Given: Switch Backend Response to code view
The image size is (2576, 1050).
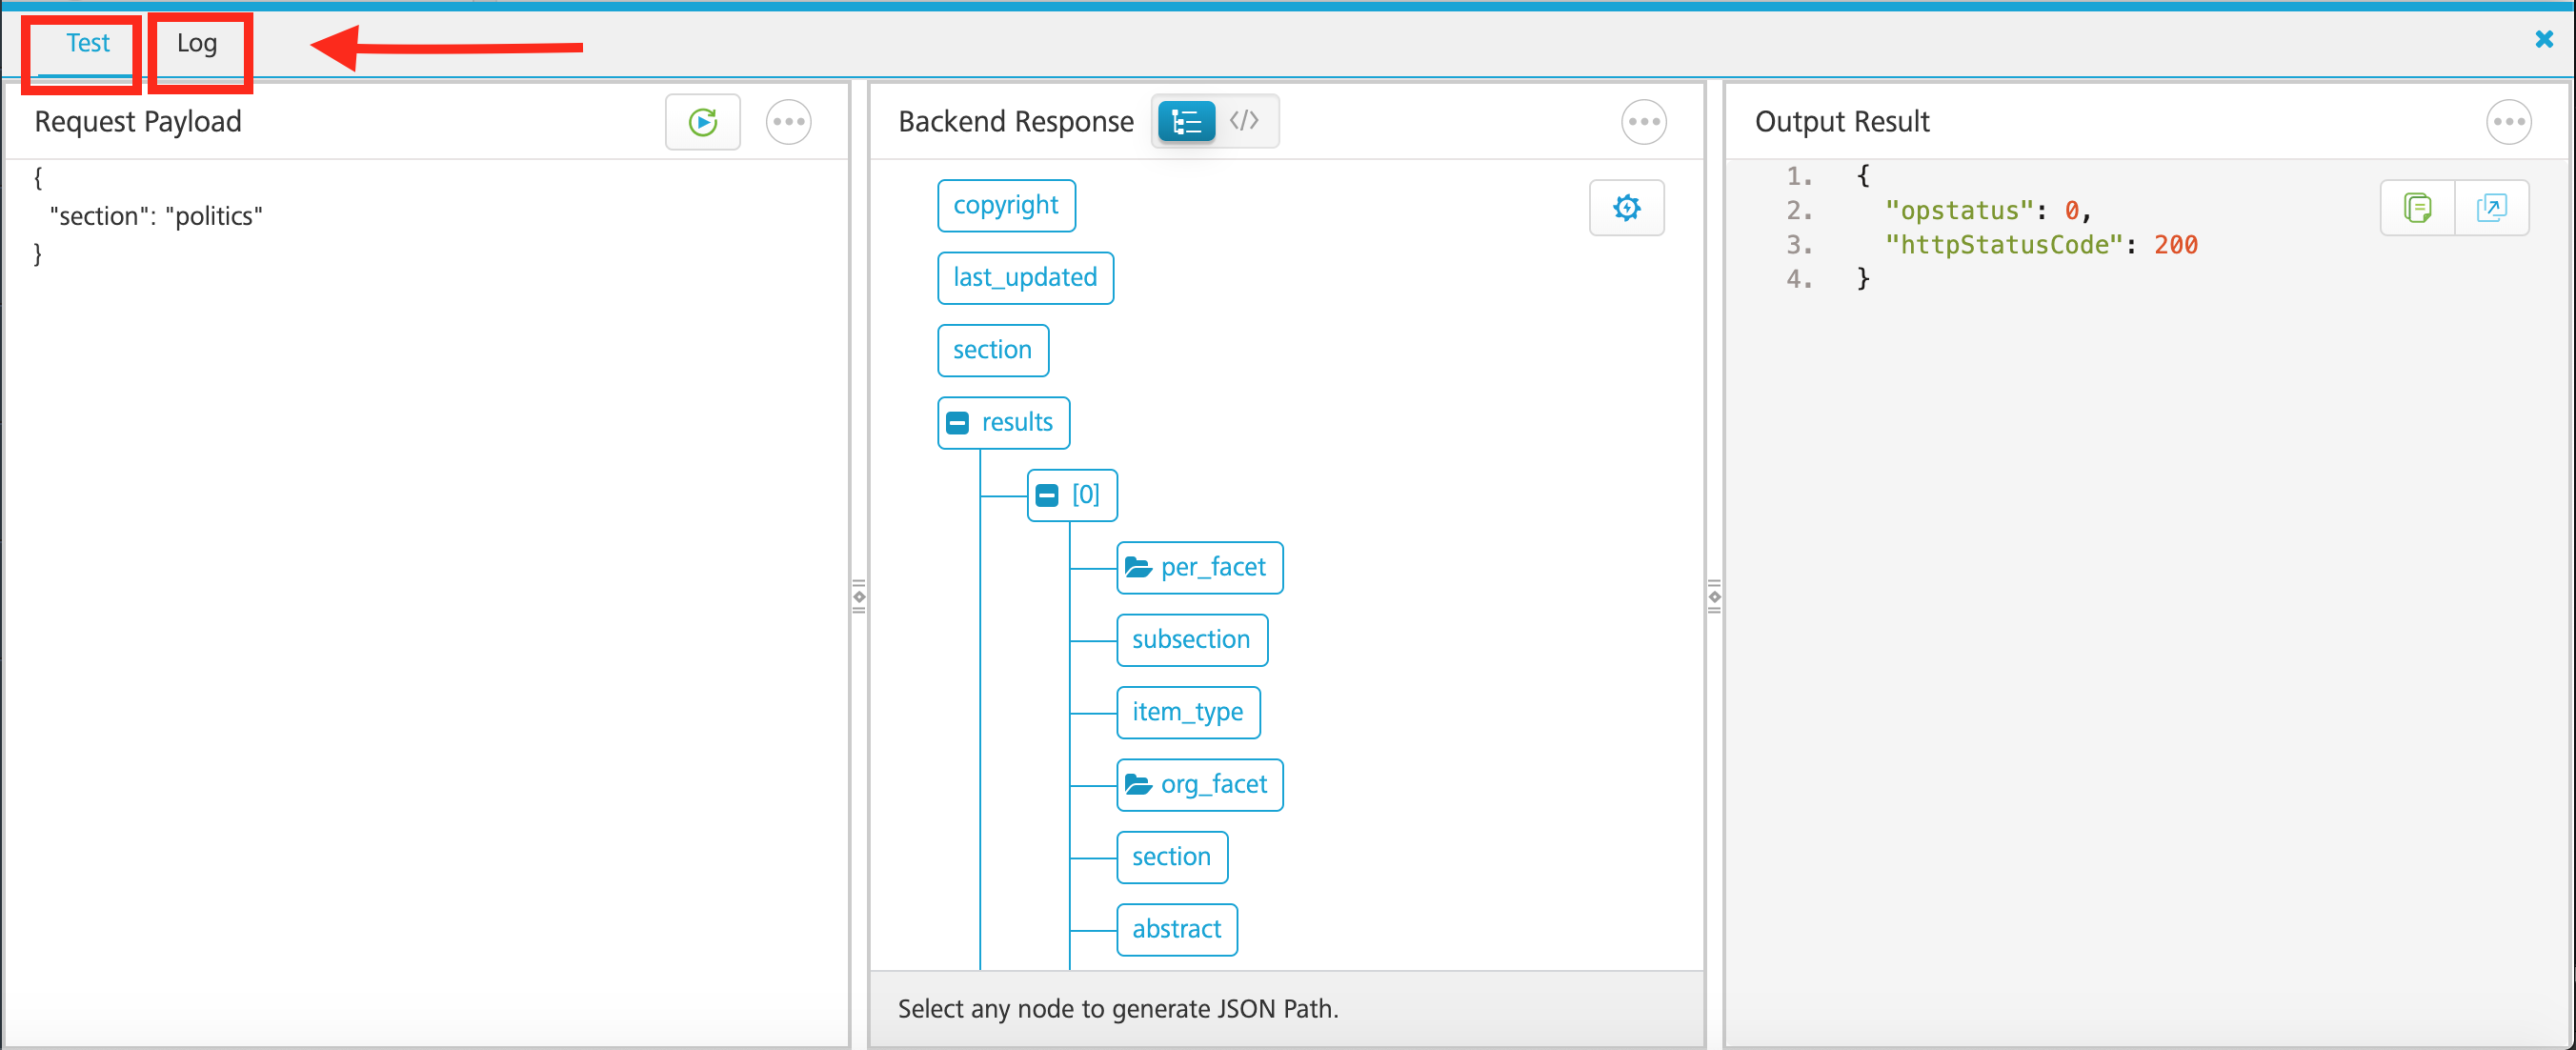Looking at the screenshot, I should [x=1245, y=121].
